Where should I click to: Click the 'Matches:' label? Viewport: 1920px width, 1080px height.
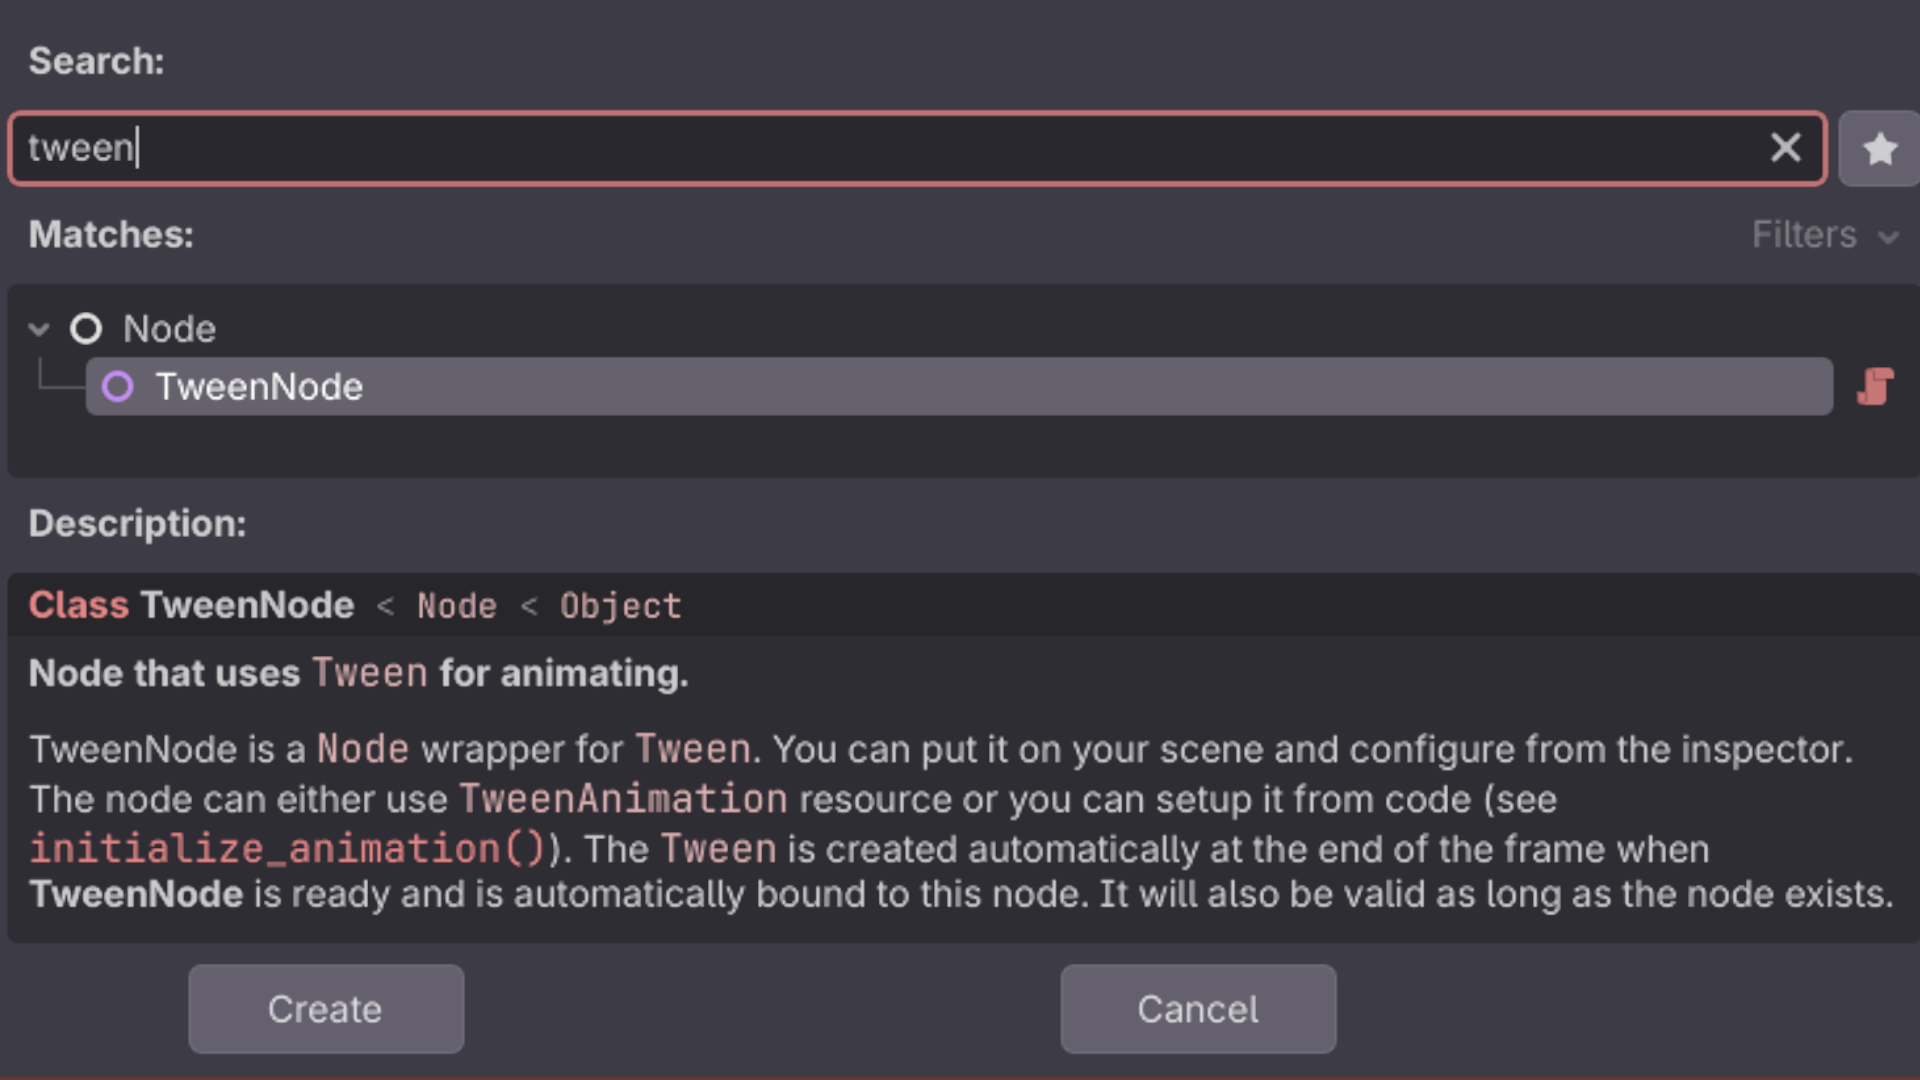tap(111, 235)
